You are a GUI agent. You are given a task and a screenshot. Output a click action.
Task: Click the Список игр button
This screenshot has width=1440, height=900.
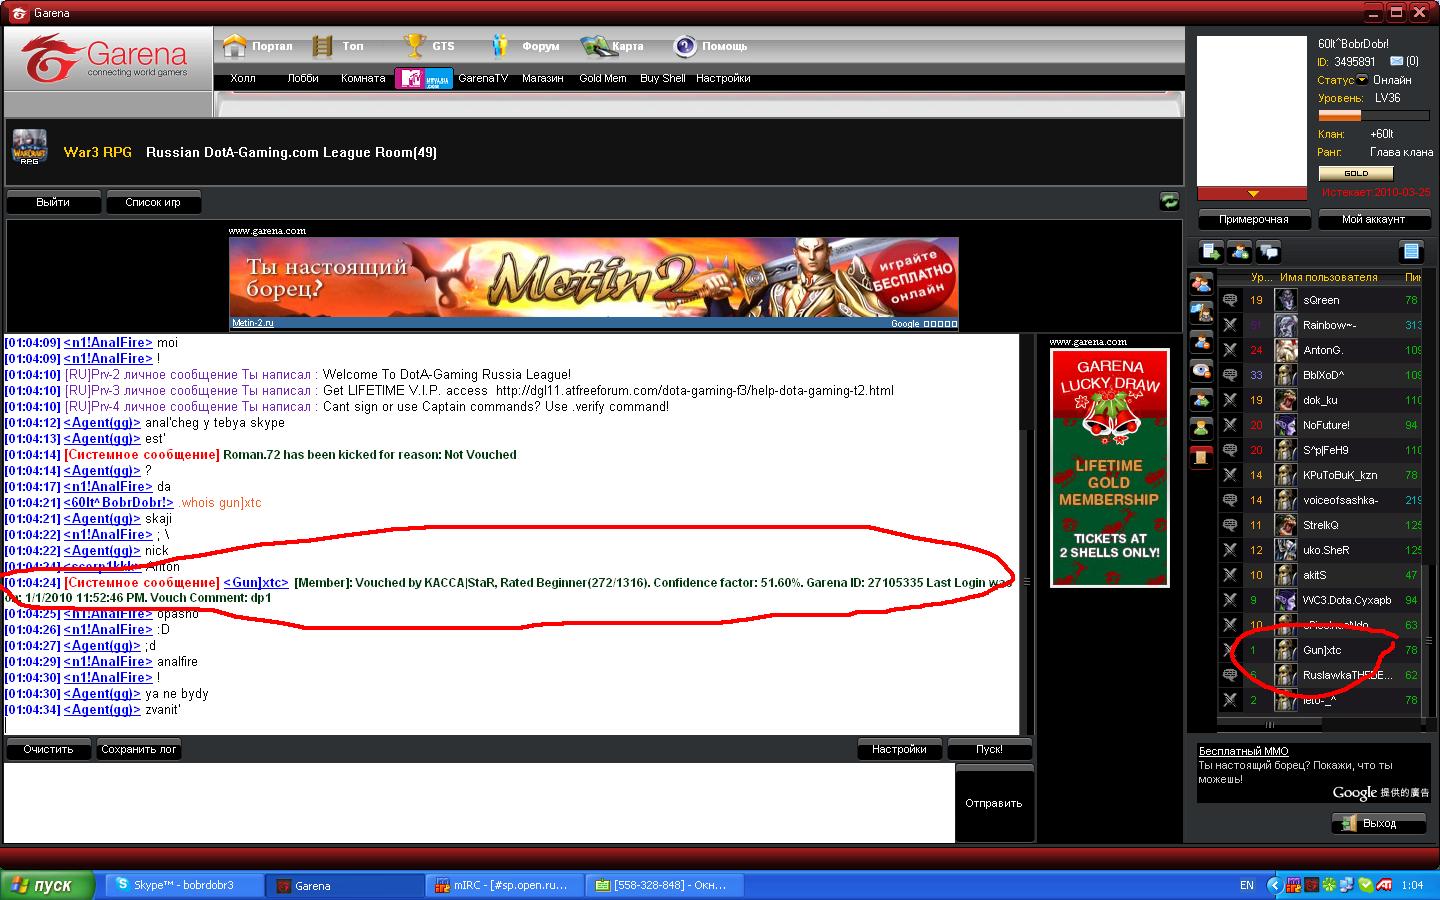click(153, 202)
